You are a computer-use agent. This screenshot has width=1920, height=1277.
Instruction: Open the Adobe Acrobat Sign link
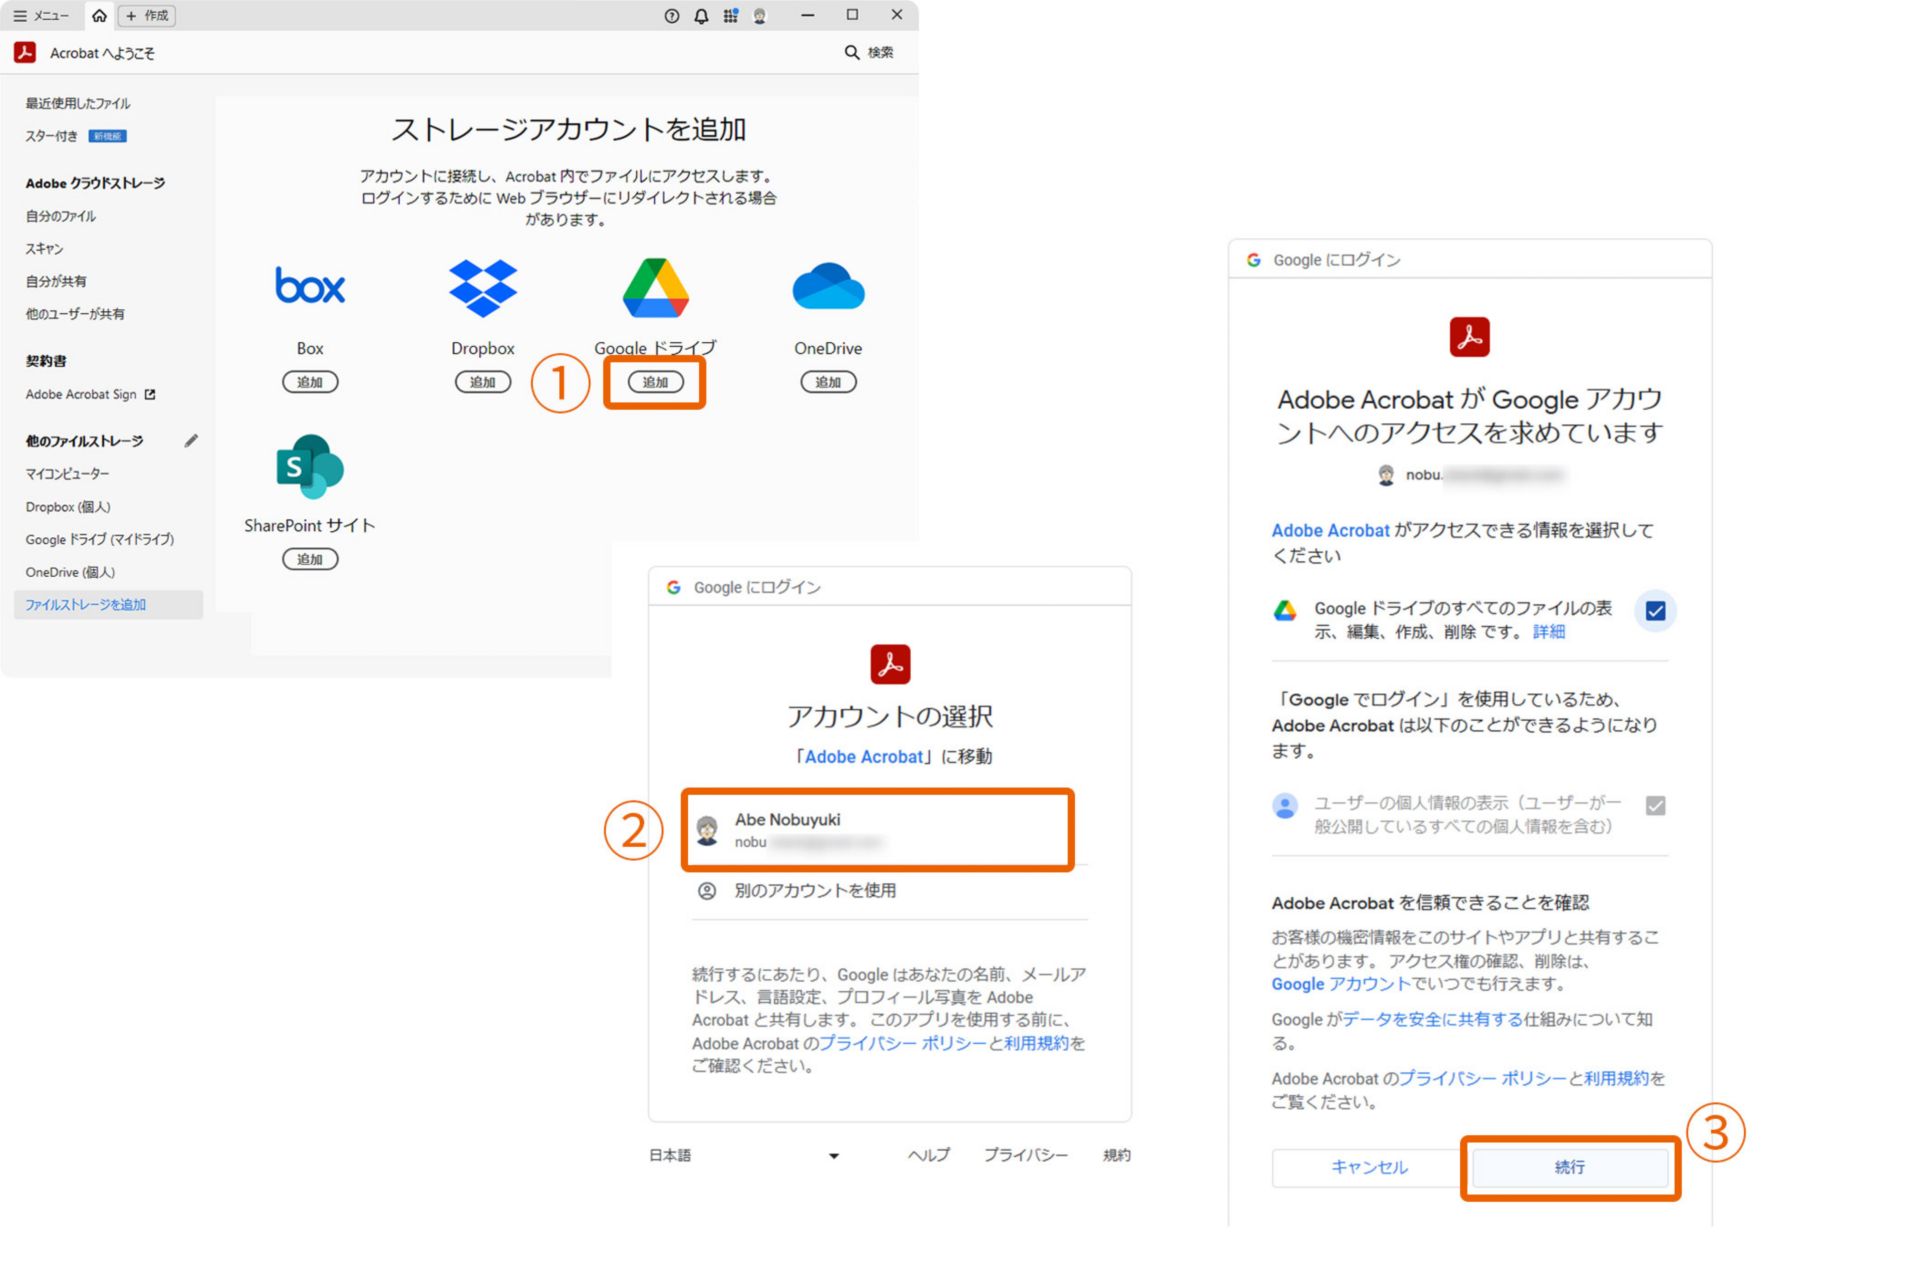[x=81, y=394]
